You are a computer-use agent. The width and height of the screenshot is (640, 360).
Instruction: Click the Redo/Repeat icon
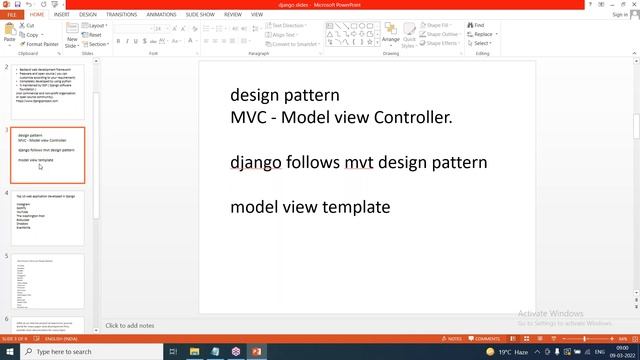pos(43,4)
